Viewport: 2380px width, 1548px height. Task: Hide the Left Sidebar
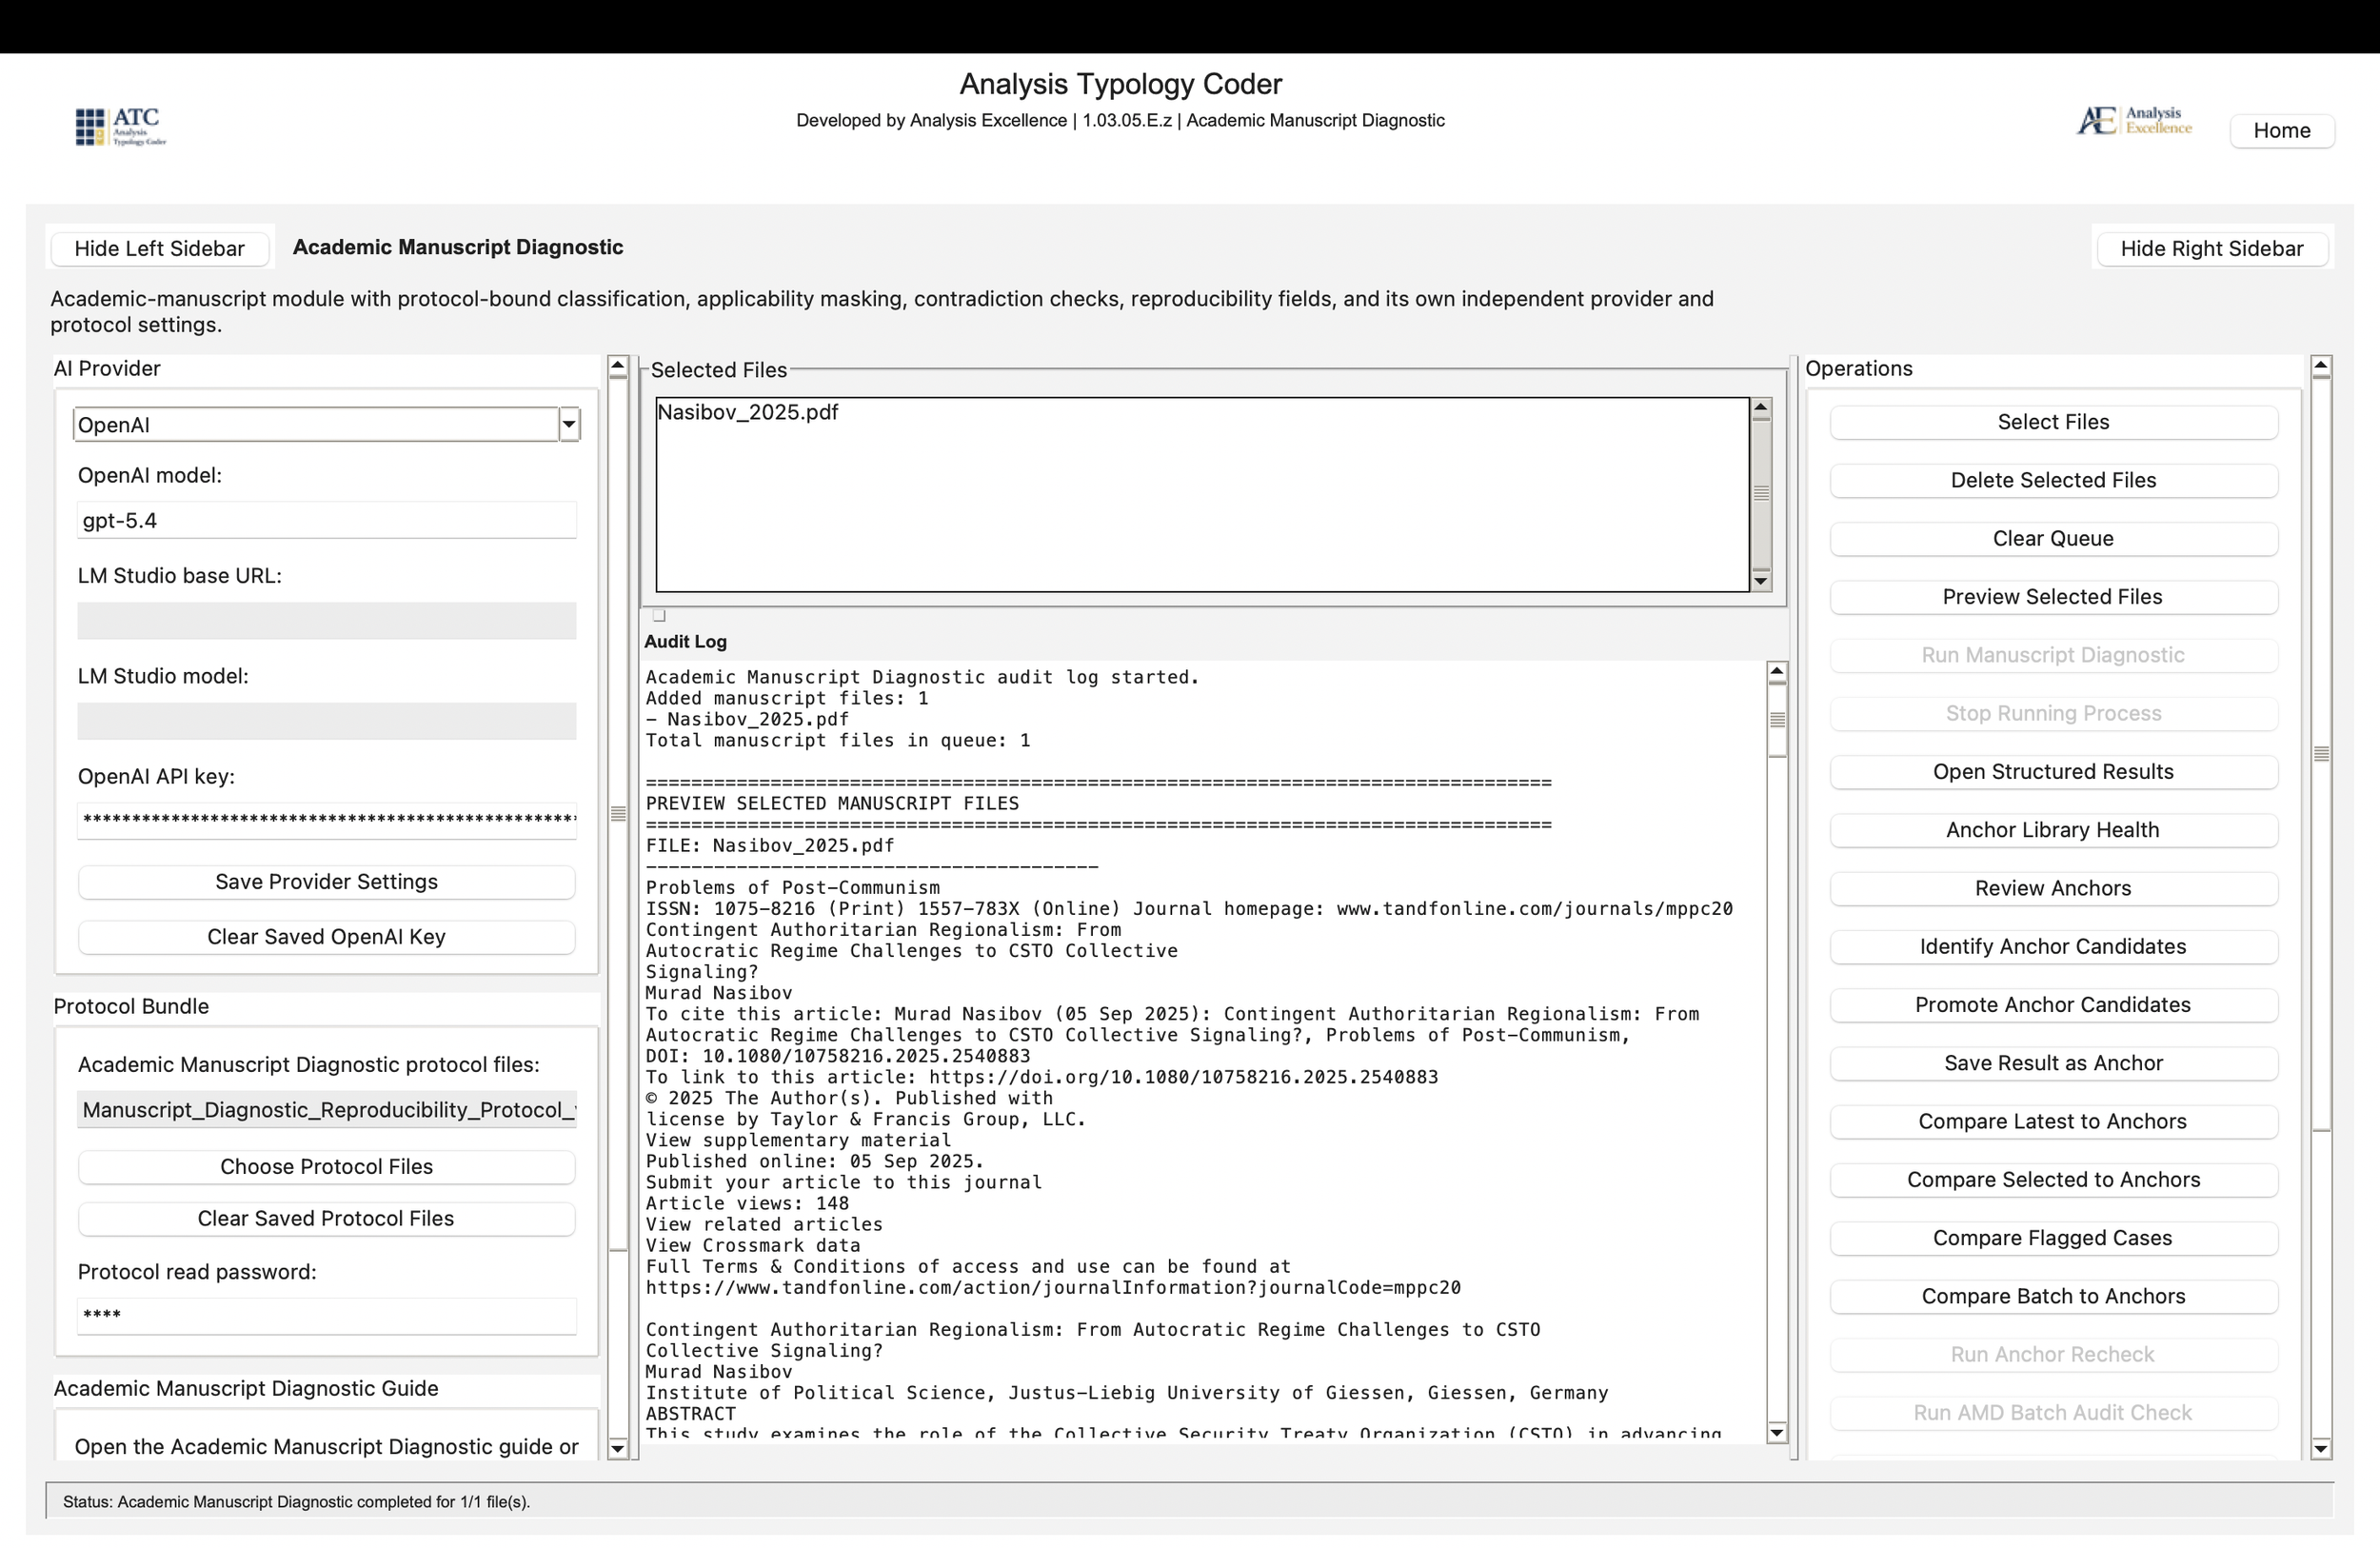pyautogui.click(x=159, y=248)
